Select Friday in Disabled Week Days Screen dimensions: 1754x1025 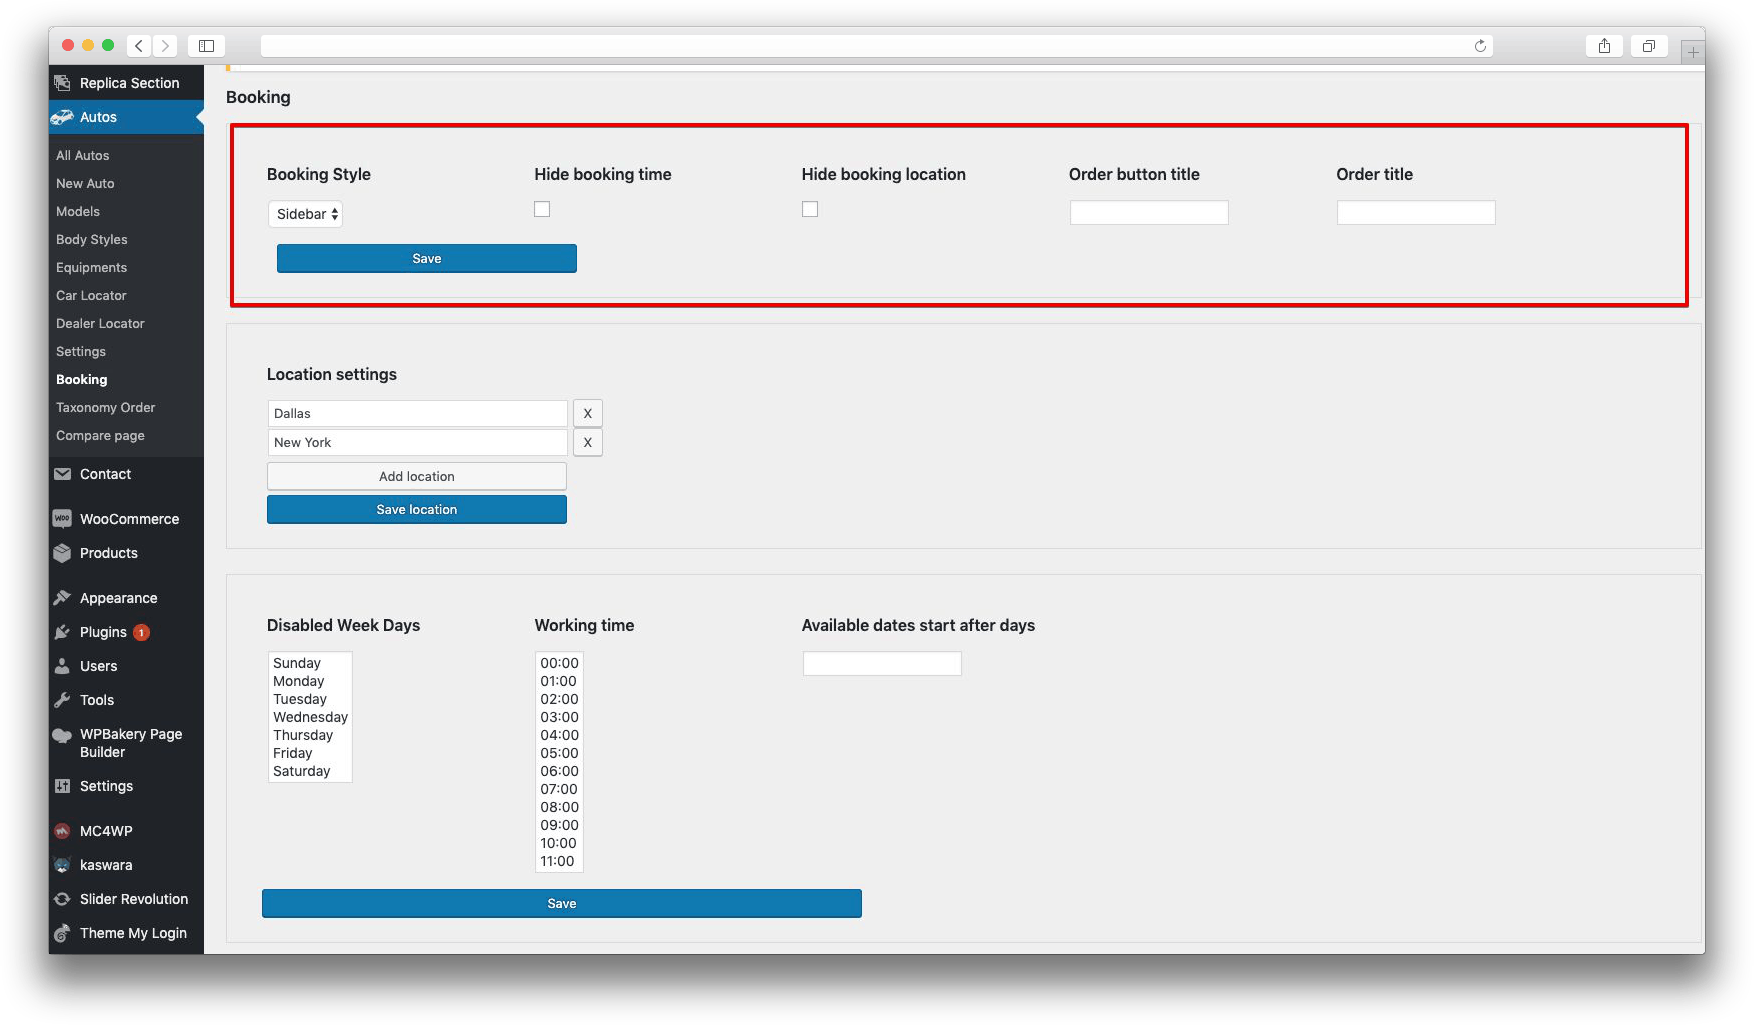click(x=310, y=753)
